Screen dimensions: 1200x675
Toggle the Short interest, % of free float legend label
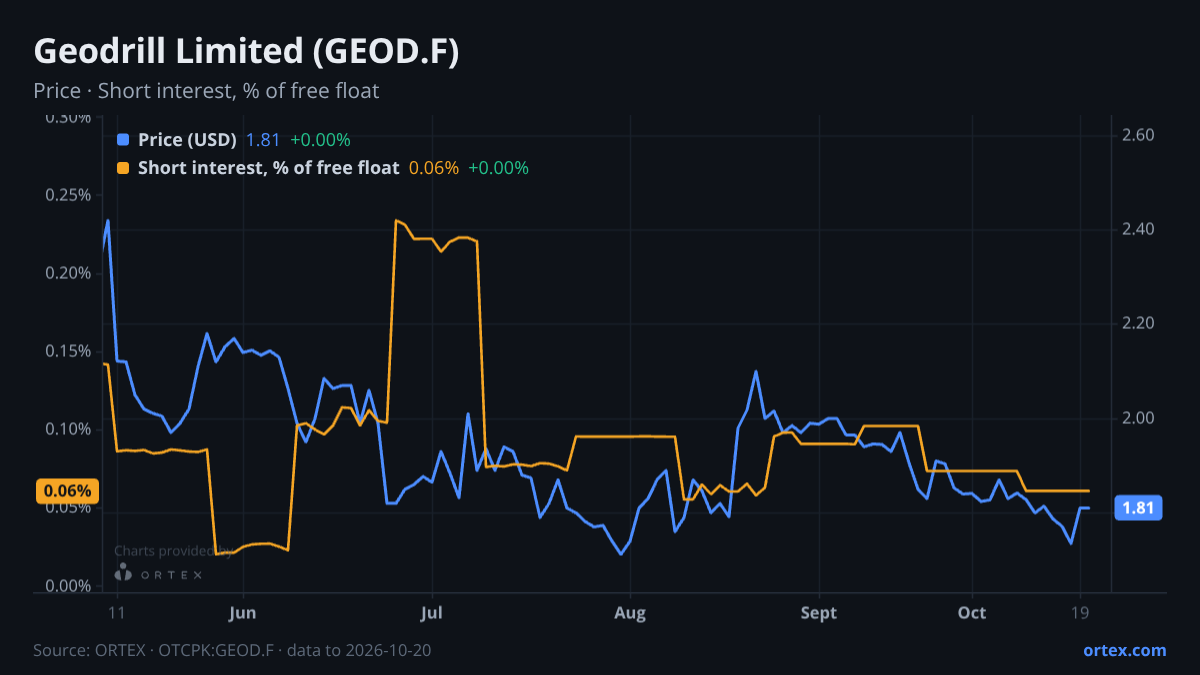(268, 168)
